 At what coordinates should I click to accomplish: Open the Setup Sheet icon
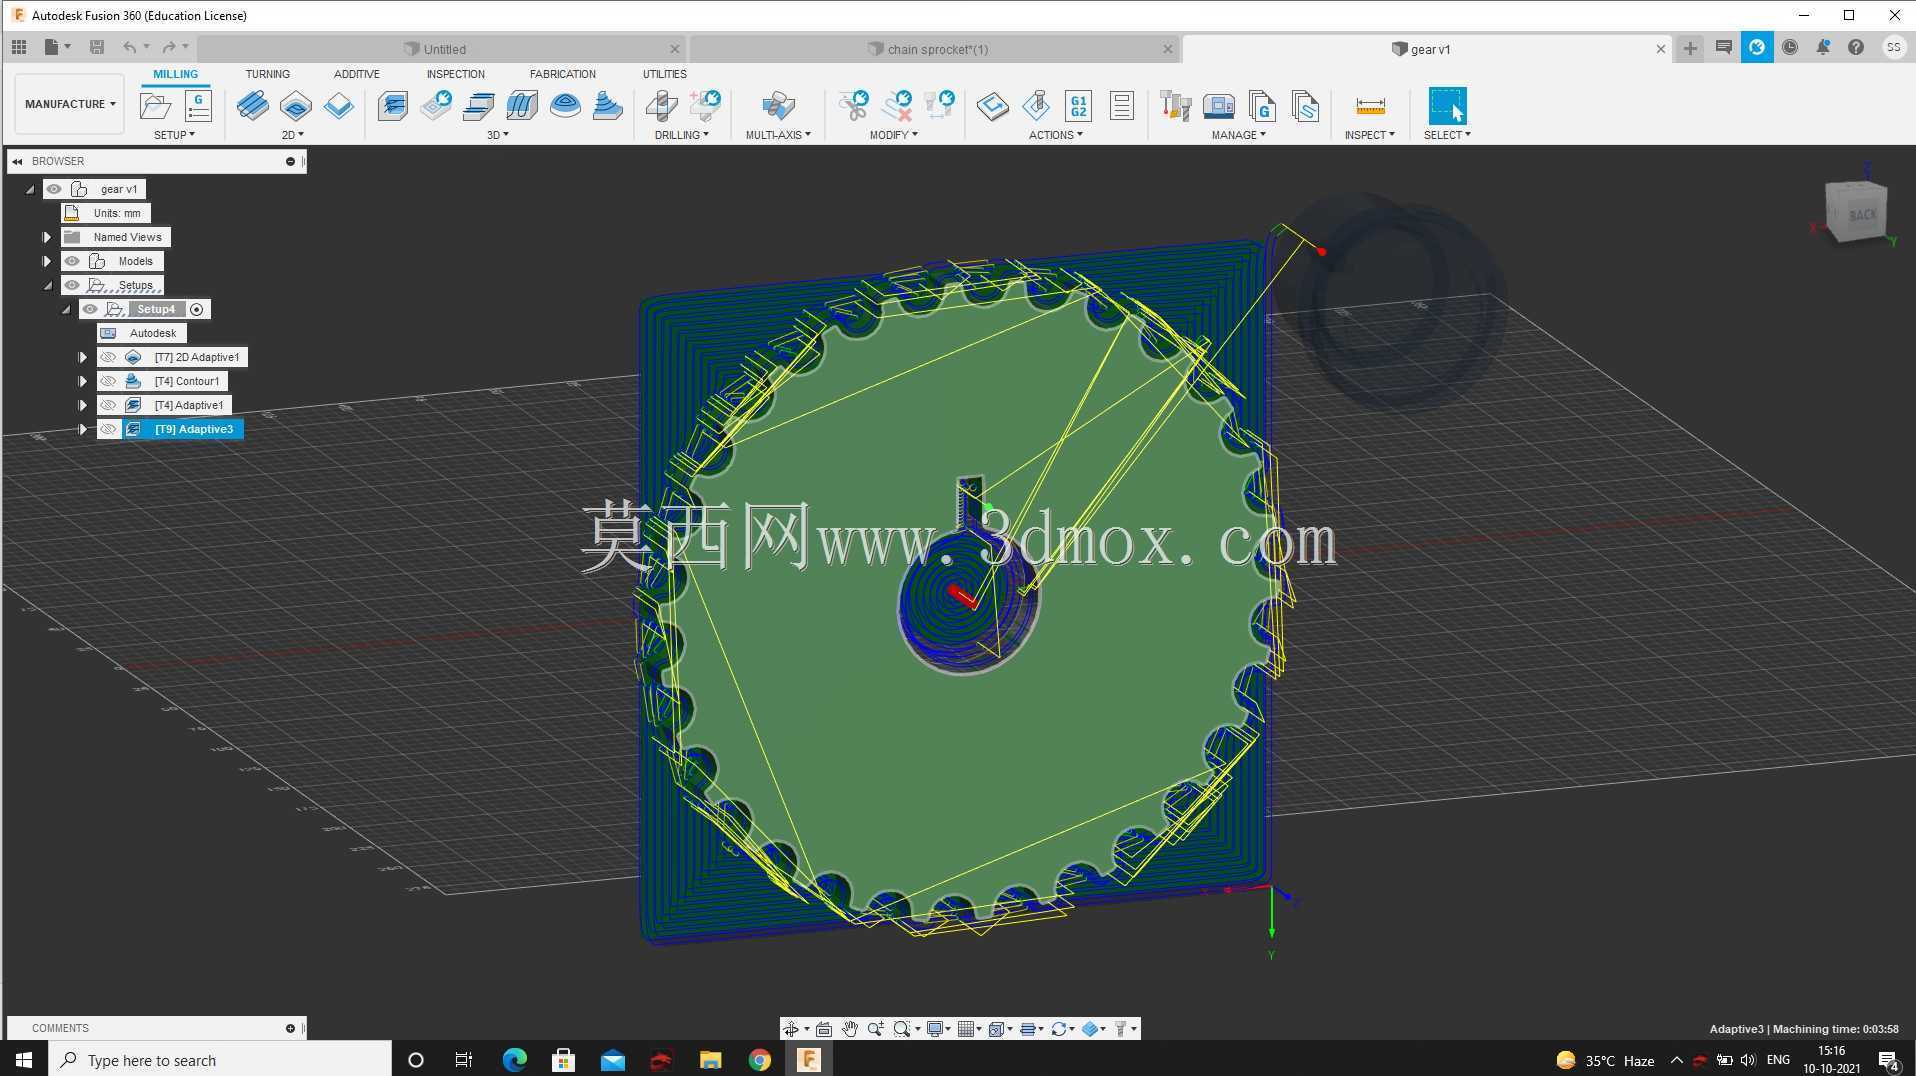[1122, 106]
